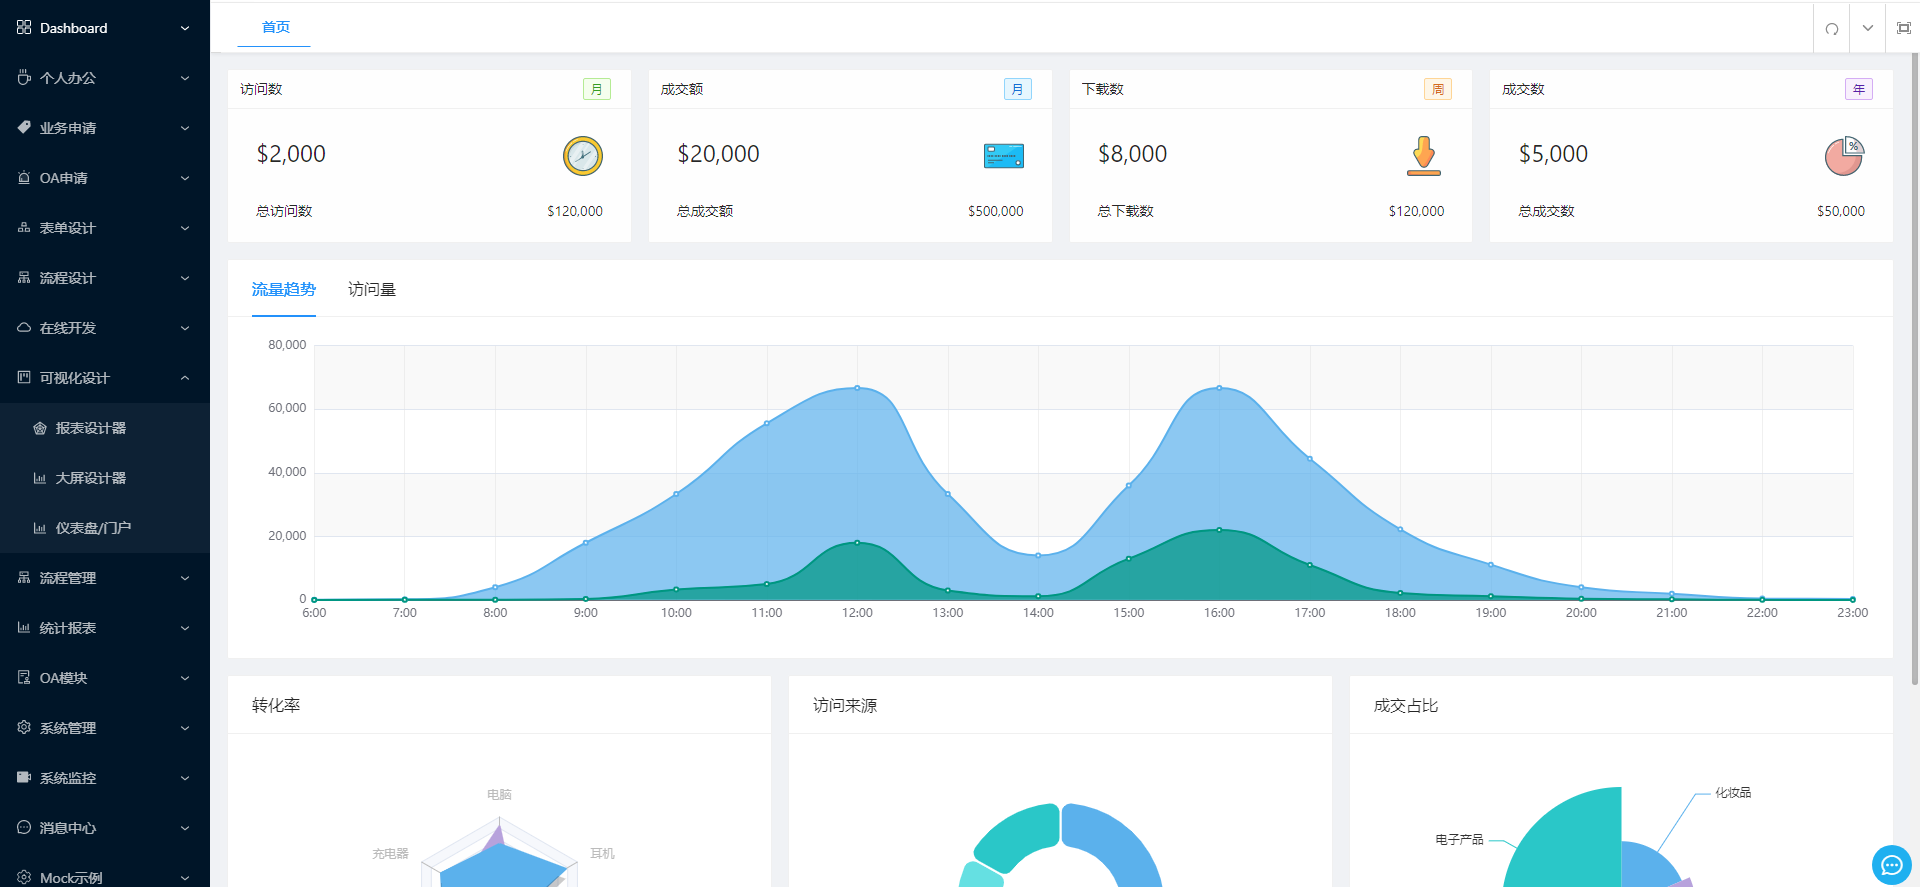
Task: Open the 流程管理 sidebar menu
Action: point(105,578)
